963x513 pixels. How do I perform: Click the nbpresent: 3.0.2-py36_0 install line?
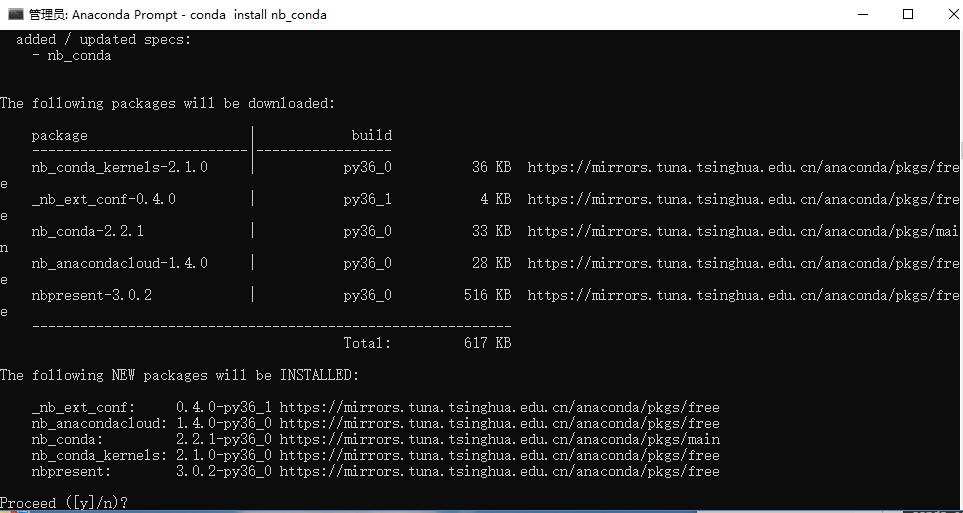375,471
